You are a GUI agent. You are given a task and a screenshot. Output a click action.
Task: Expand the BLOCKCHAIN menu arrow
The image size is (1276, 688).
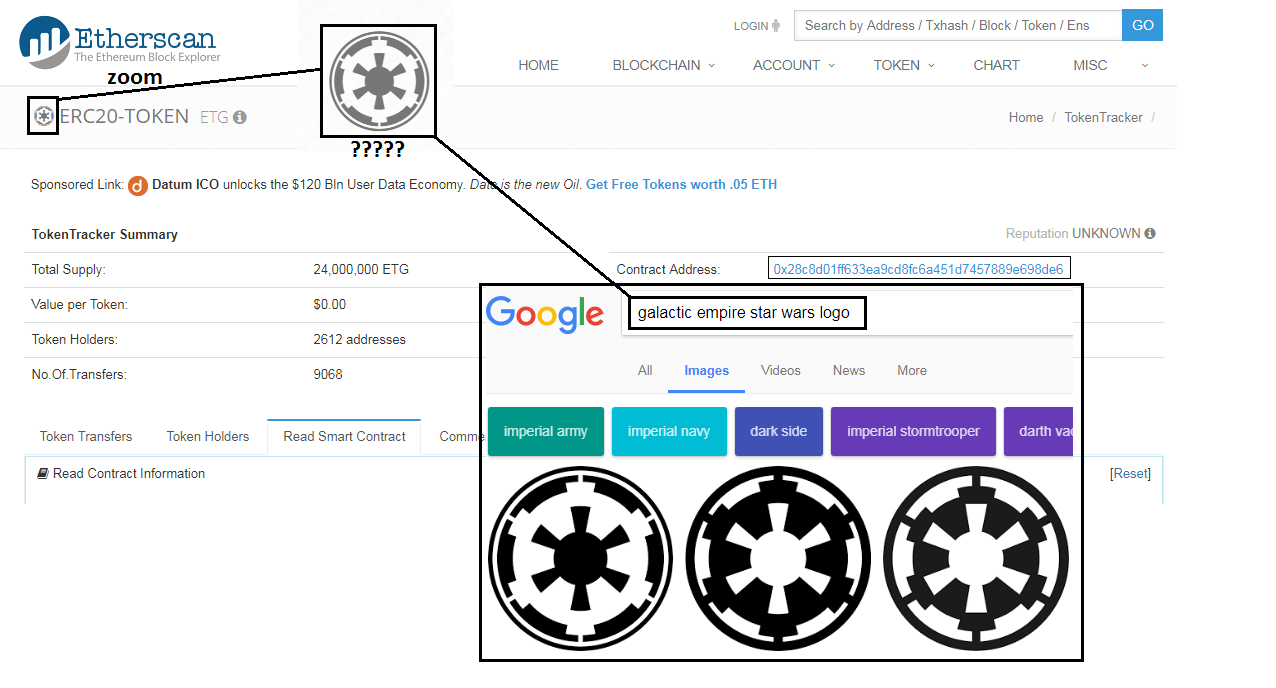point(712,65)
